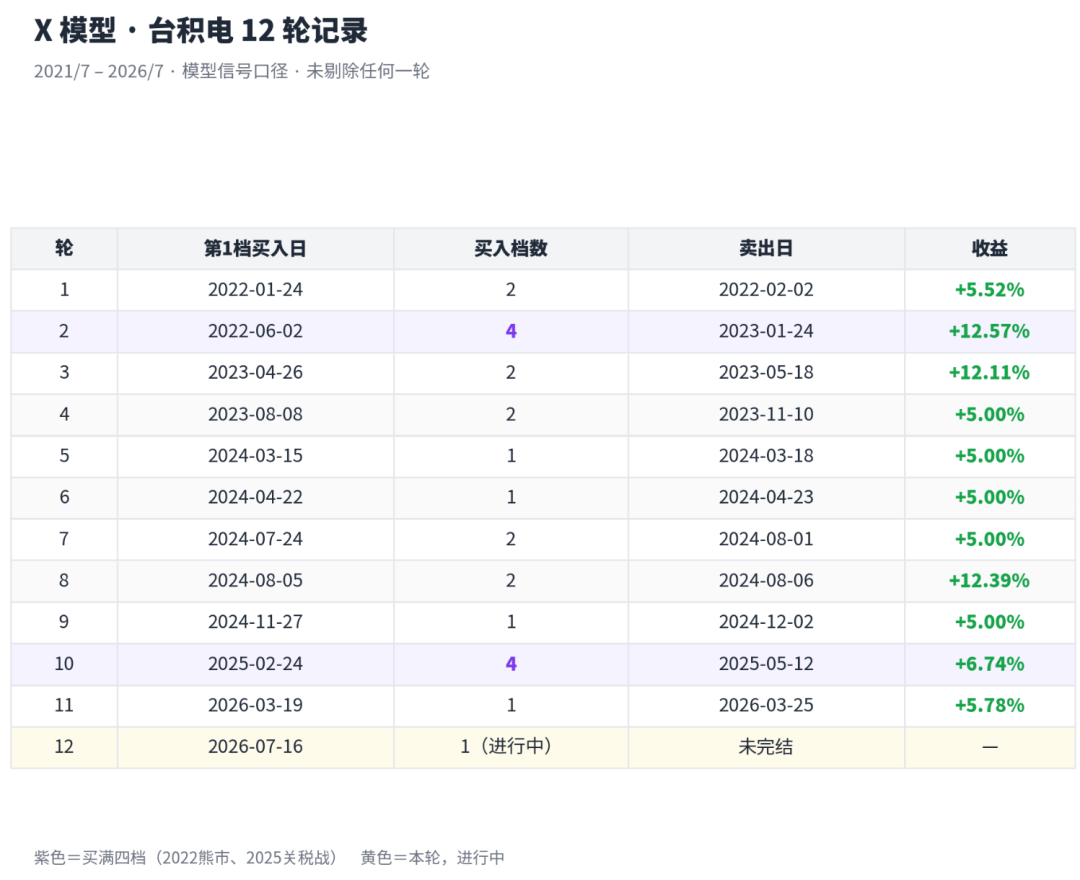The width and height of the screenshot is (1080, 880).
Task: Select the 黄色＝本轮，进行中 legend note
Action: click(433, 857)
